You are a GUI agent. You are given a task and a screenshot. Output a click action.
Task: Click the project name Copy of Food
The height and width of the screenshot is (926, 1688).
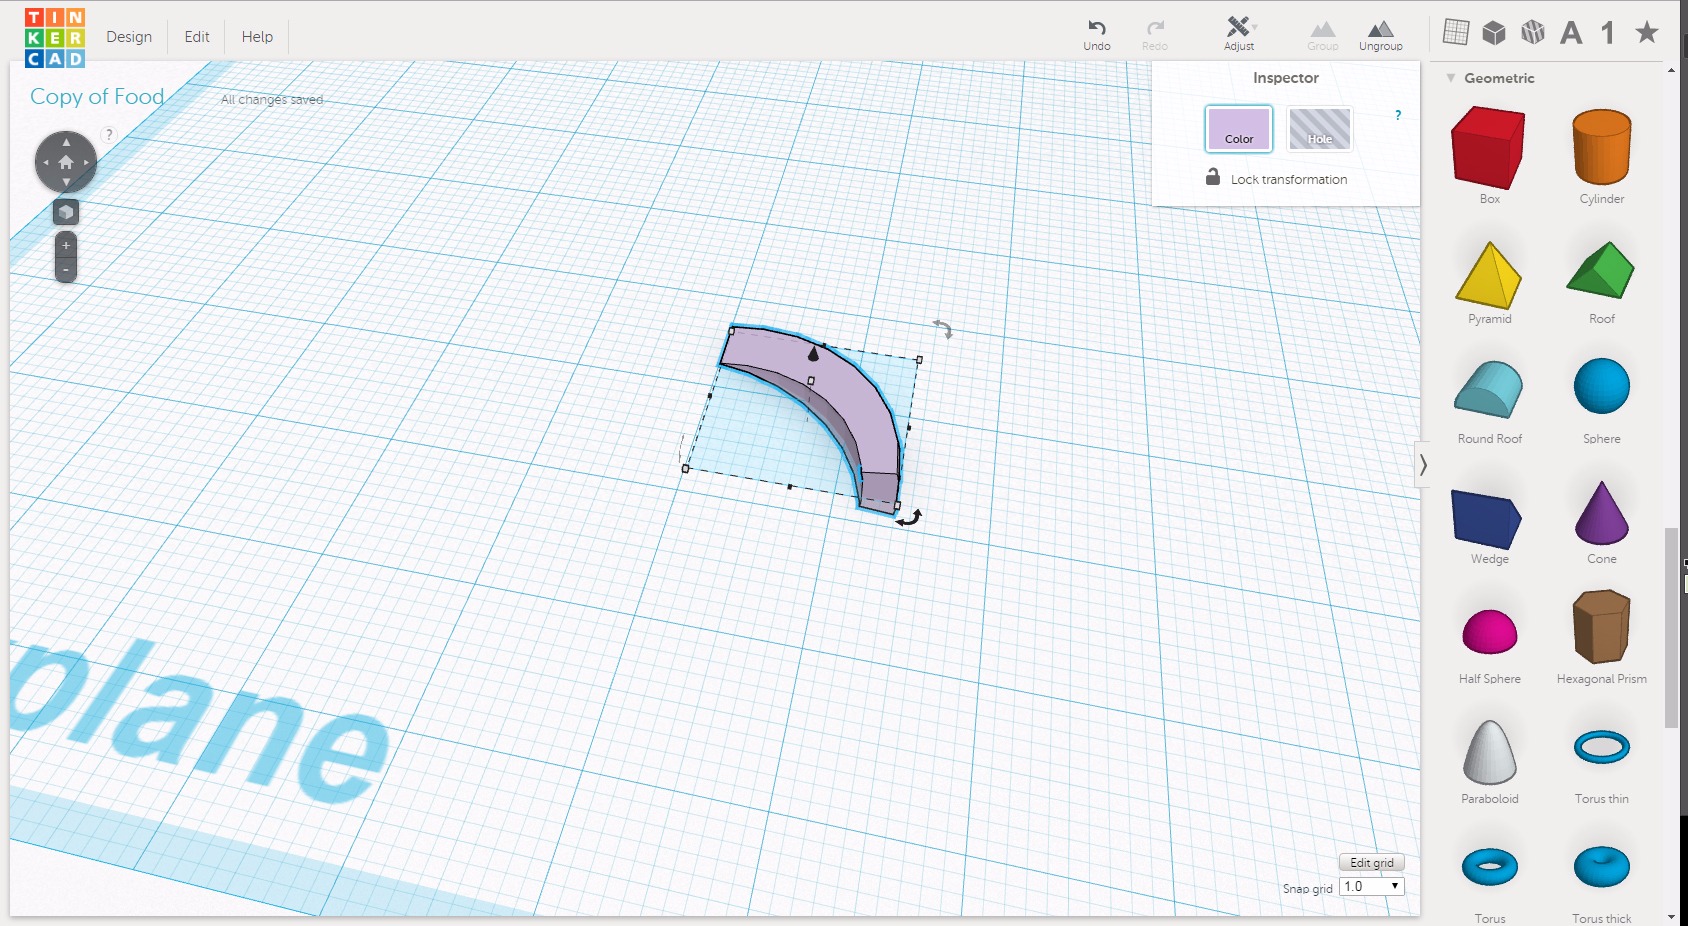[x=97, y=97]
